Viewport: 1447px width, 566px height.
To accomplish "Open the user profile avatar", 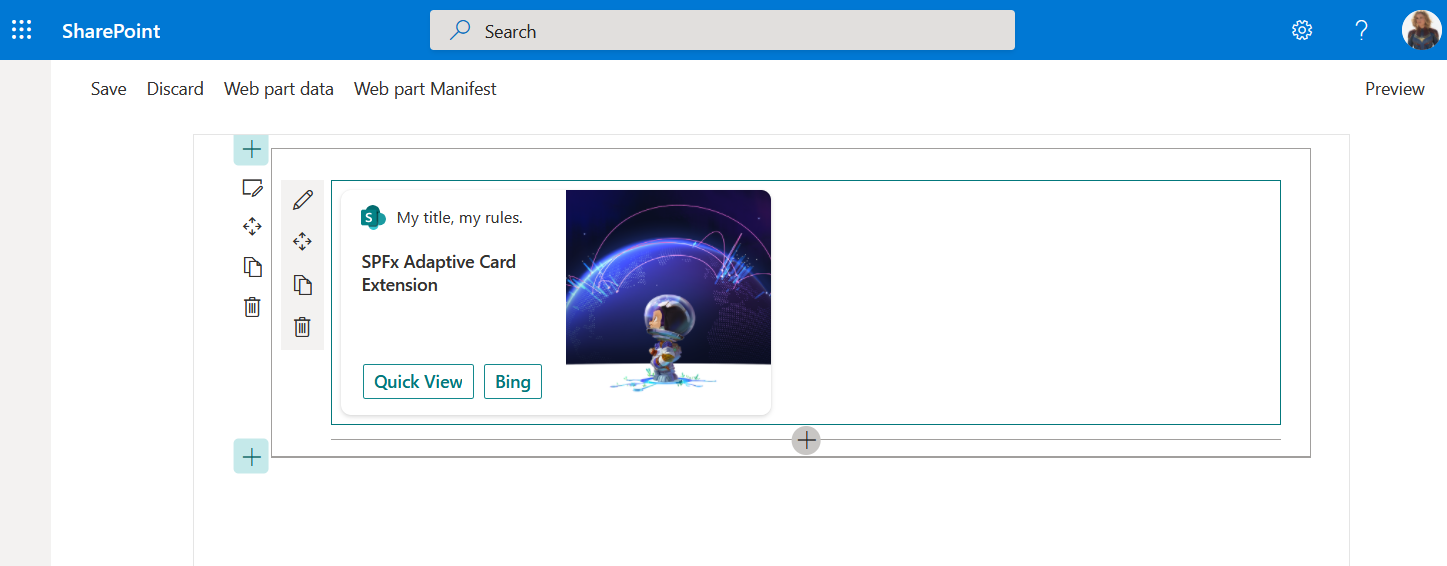I will [1421, 30].
